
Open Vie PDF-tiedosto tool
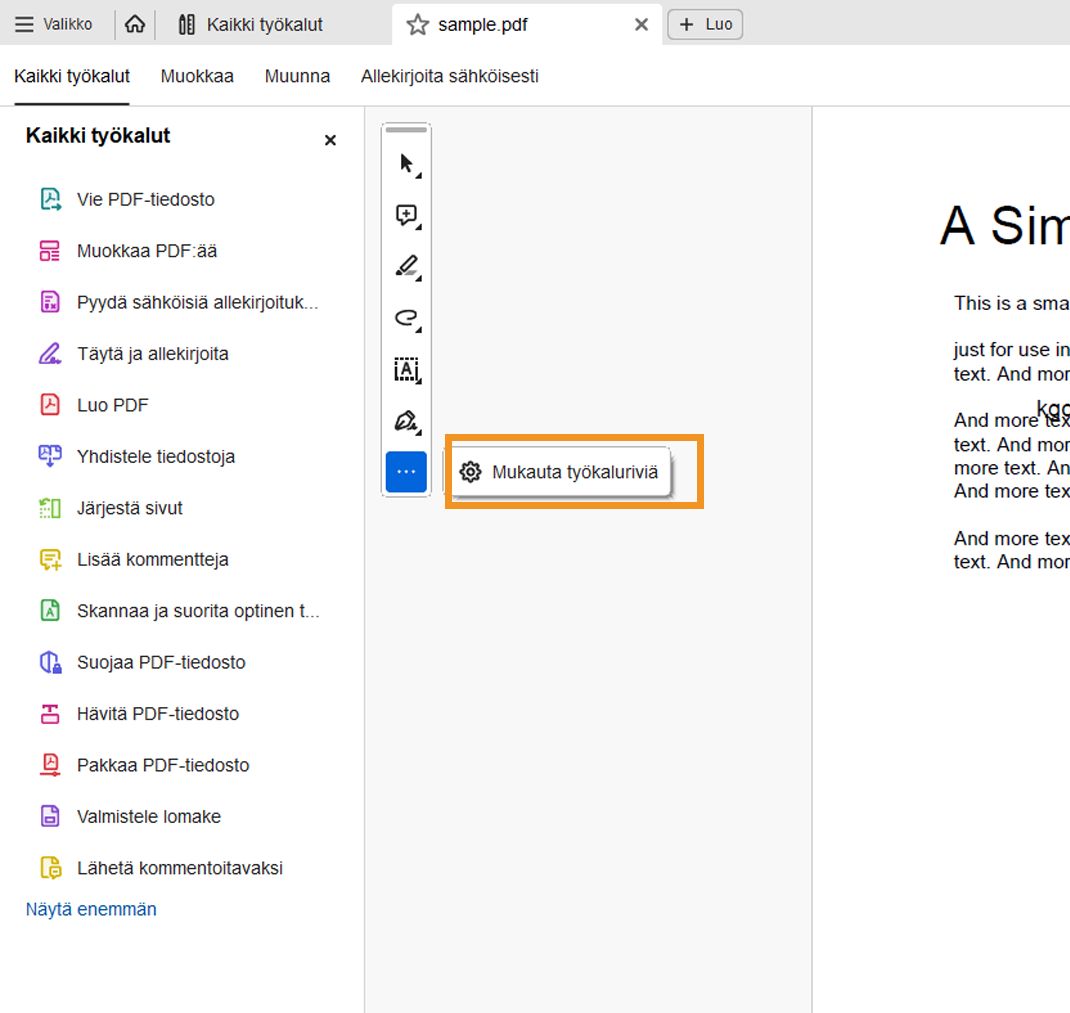[x=145, y=199]
